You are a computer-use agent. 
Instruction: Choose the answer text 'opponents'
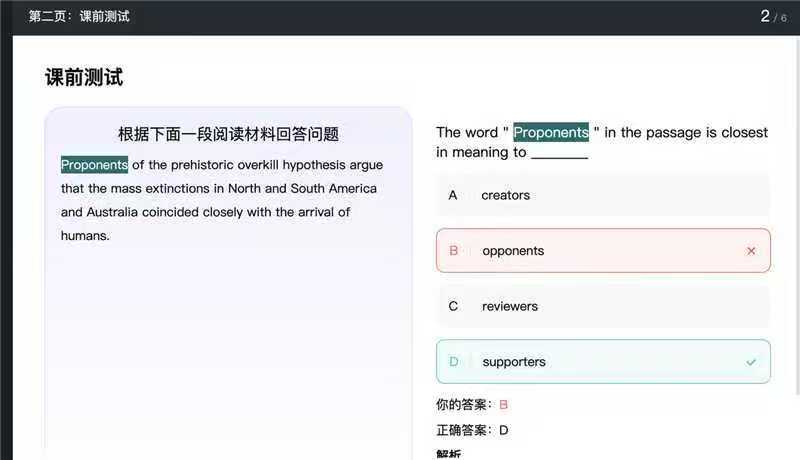[x=513, y=251]
